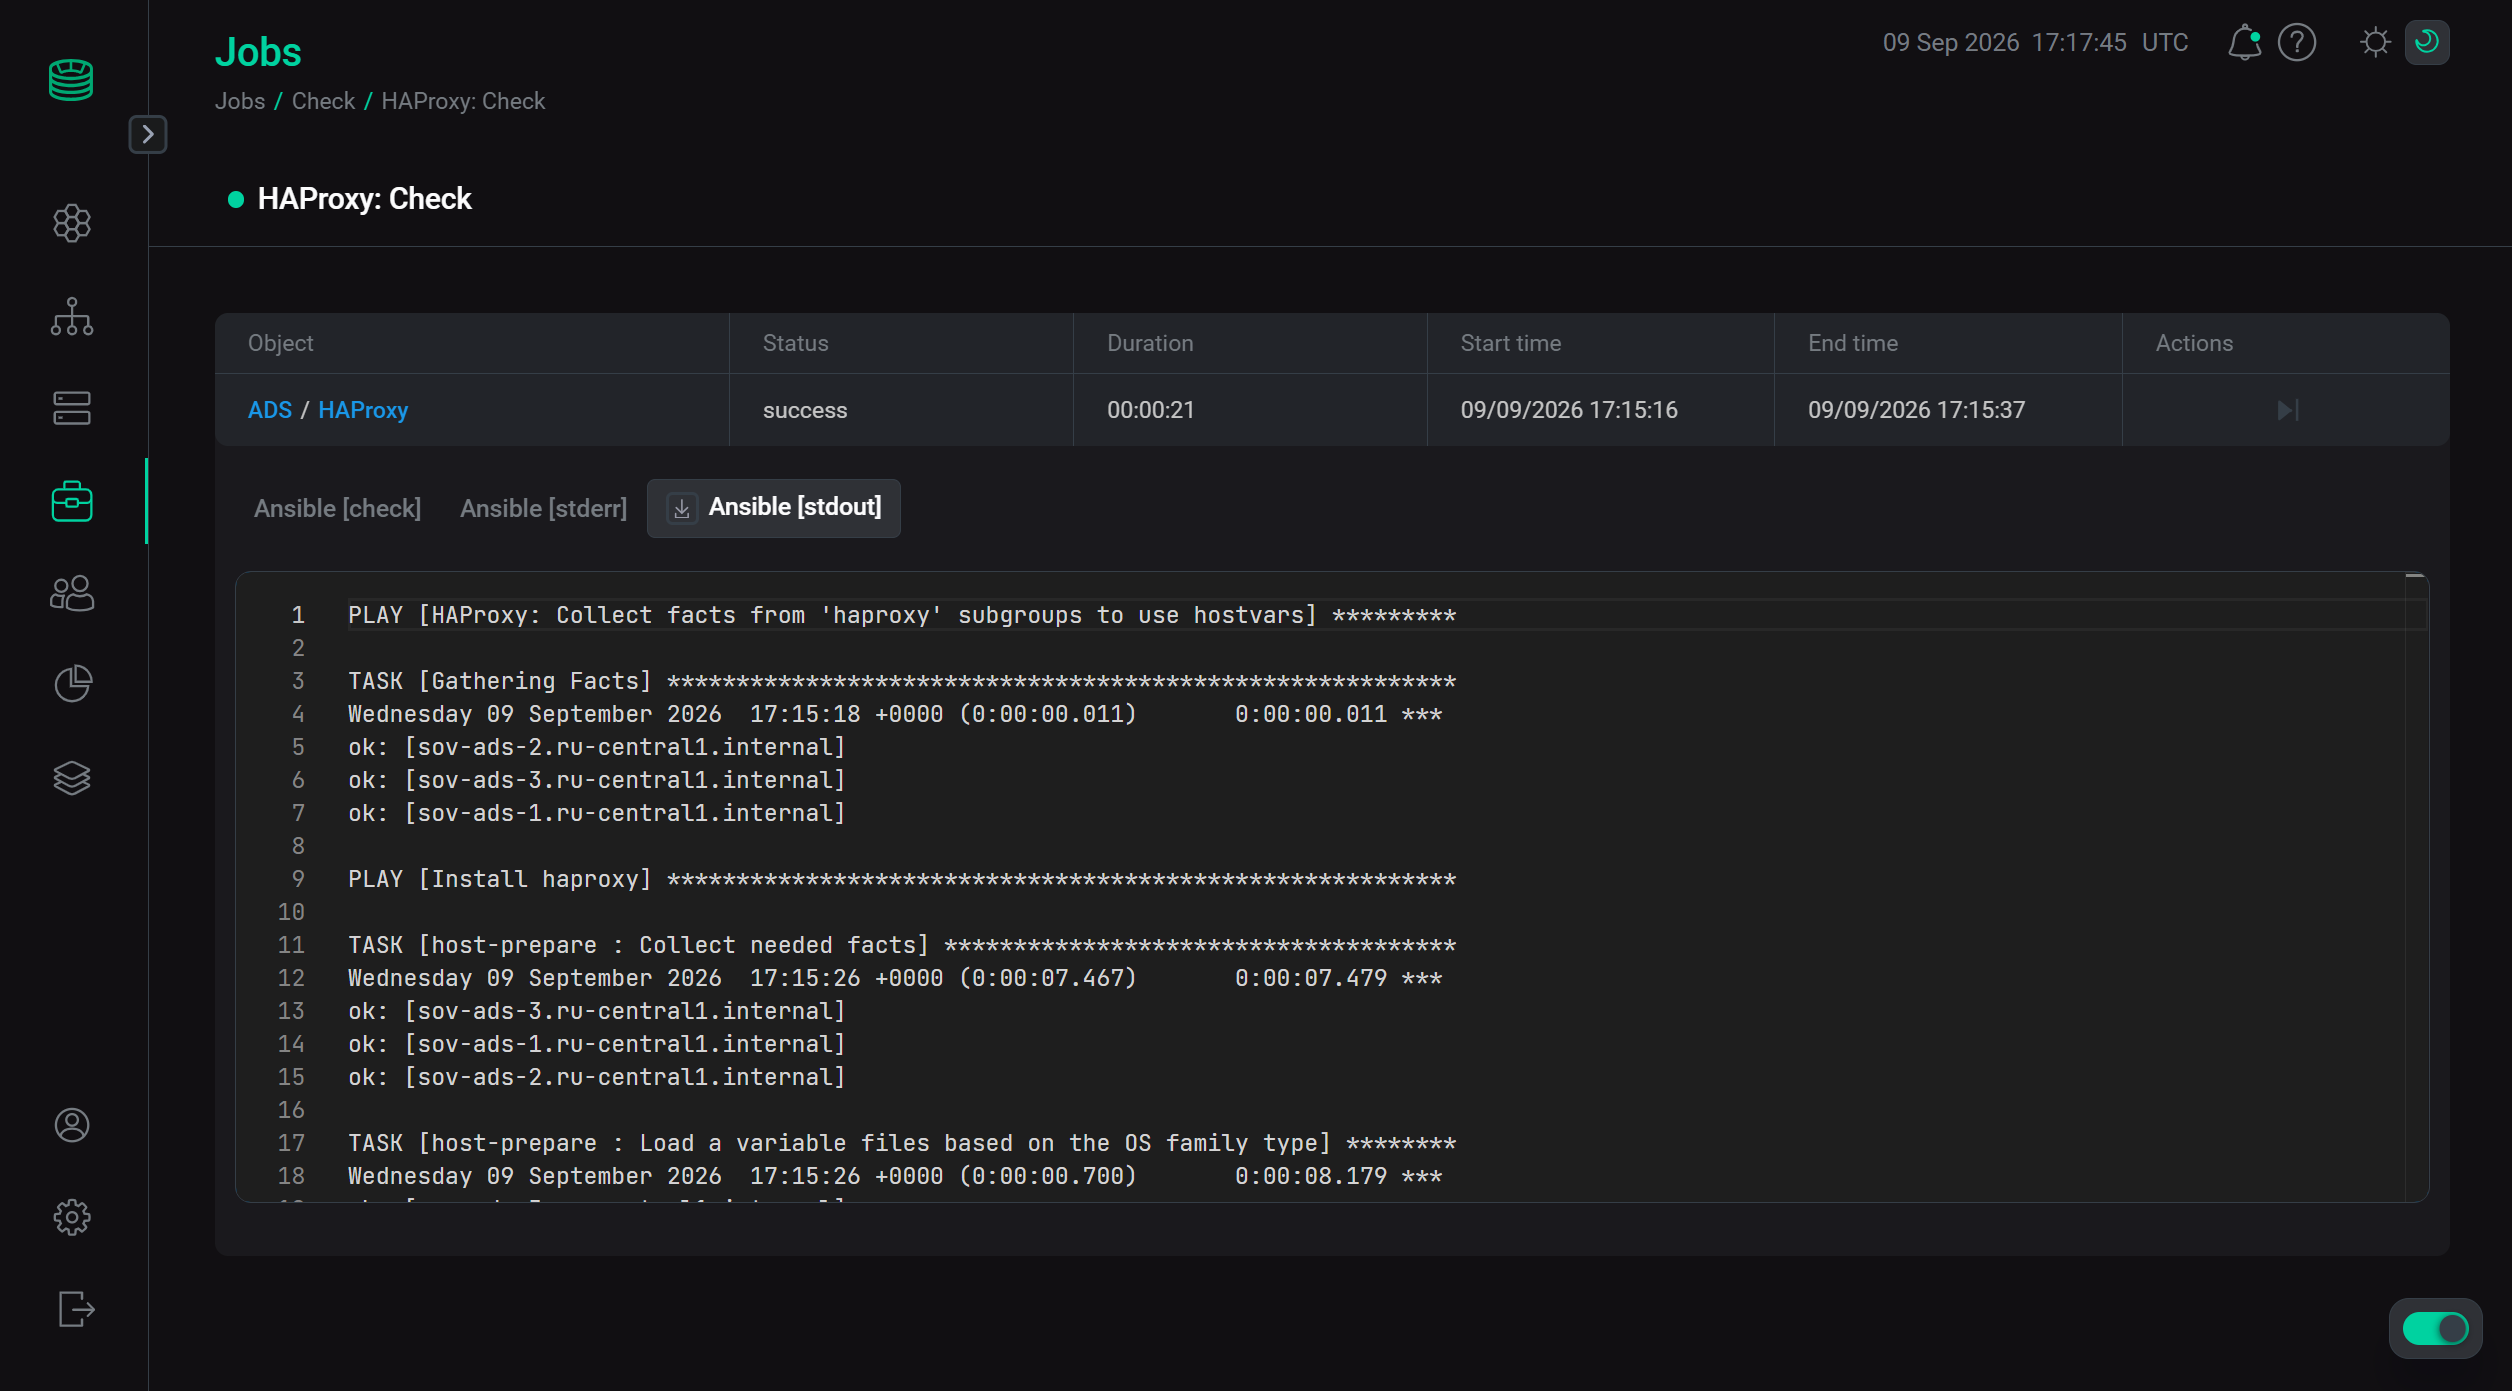Open the hosts server-rack icon

click(72, 408)
